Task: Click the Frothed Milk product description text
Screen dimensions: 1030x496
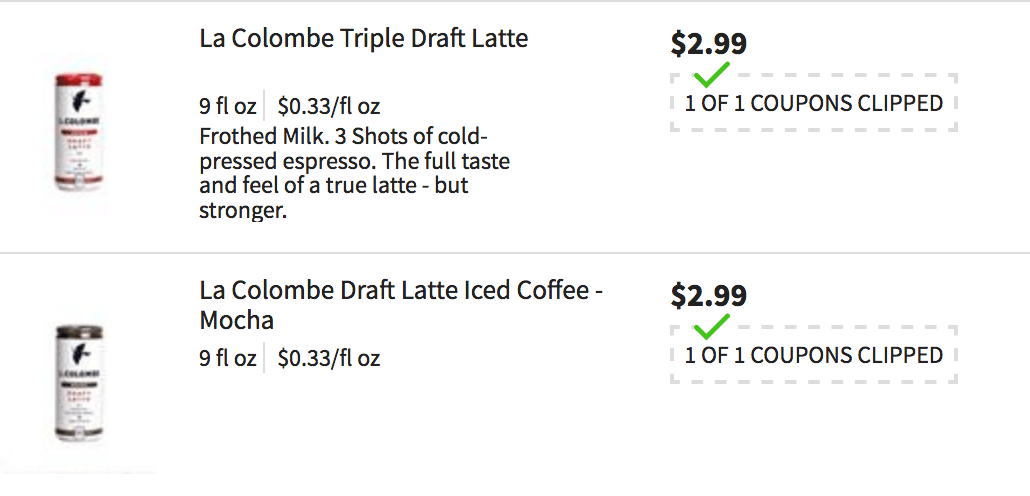Action: click(355, 173)
